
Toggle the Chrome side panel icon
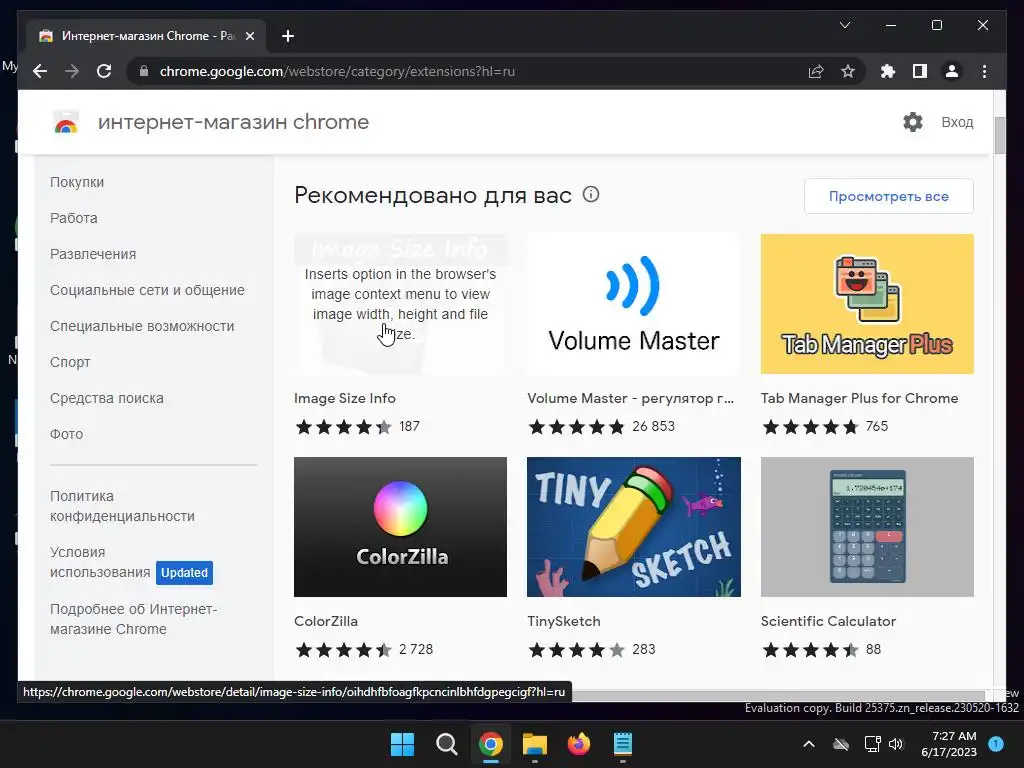click(x=920, y=71)
